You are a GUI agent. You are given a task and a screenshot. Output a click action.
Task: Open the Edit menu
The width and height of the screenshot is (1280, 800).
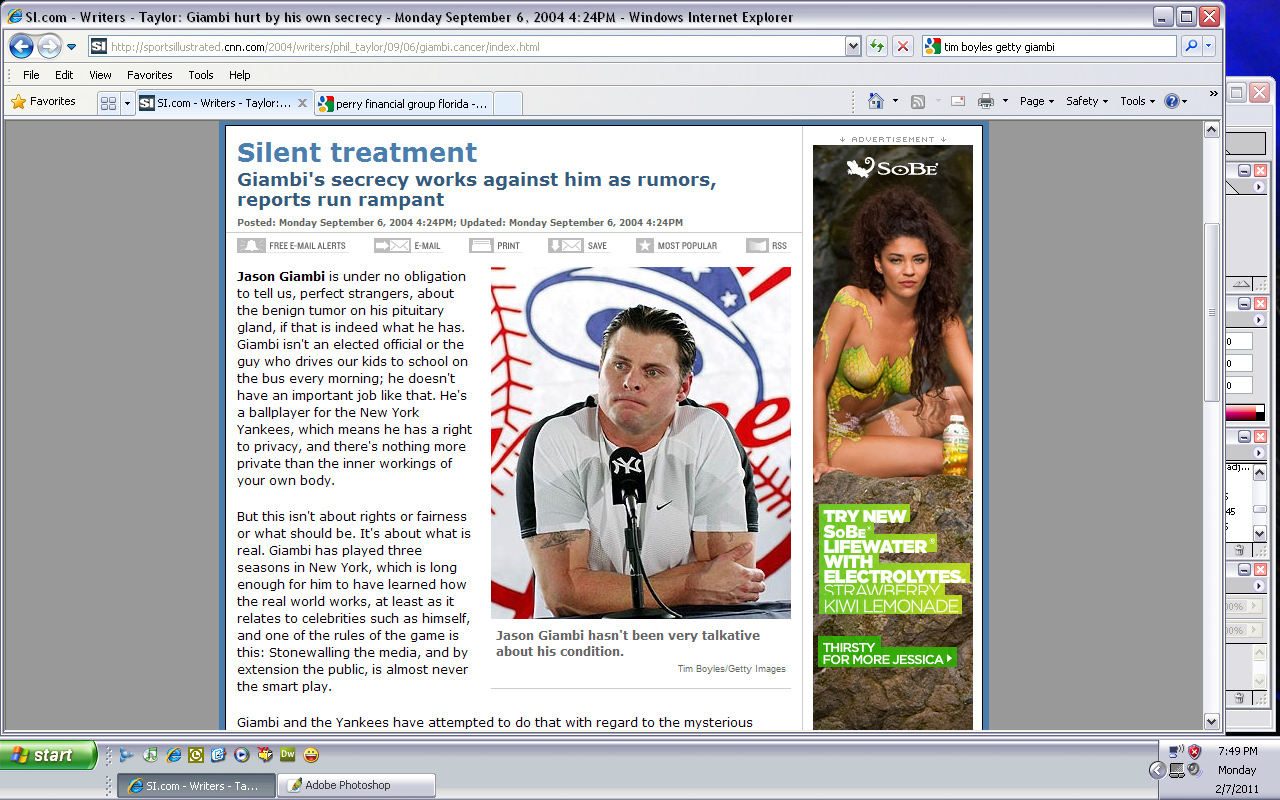64,75
